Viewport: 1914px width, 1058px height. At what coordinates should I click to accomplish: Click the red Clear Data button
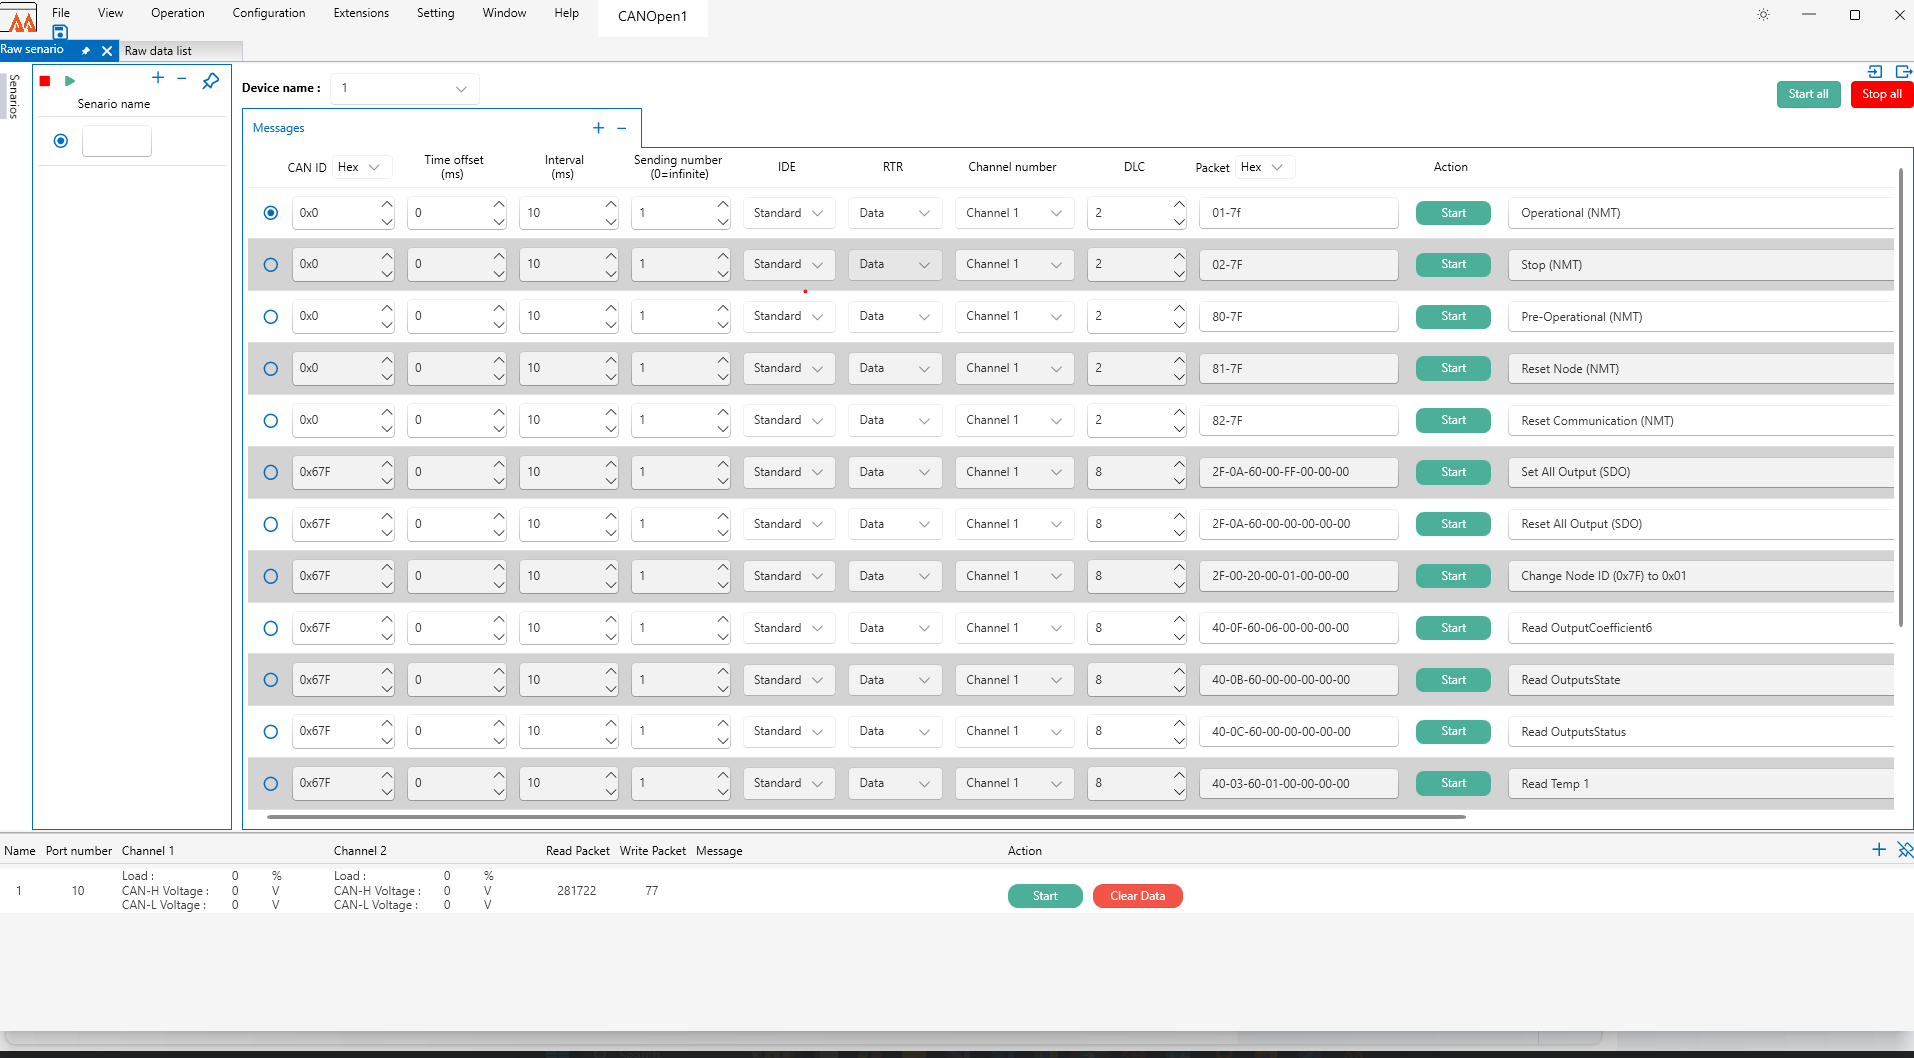pyautogui.click(x=1137, y=896)
